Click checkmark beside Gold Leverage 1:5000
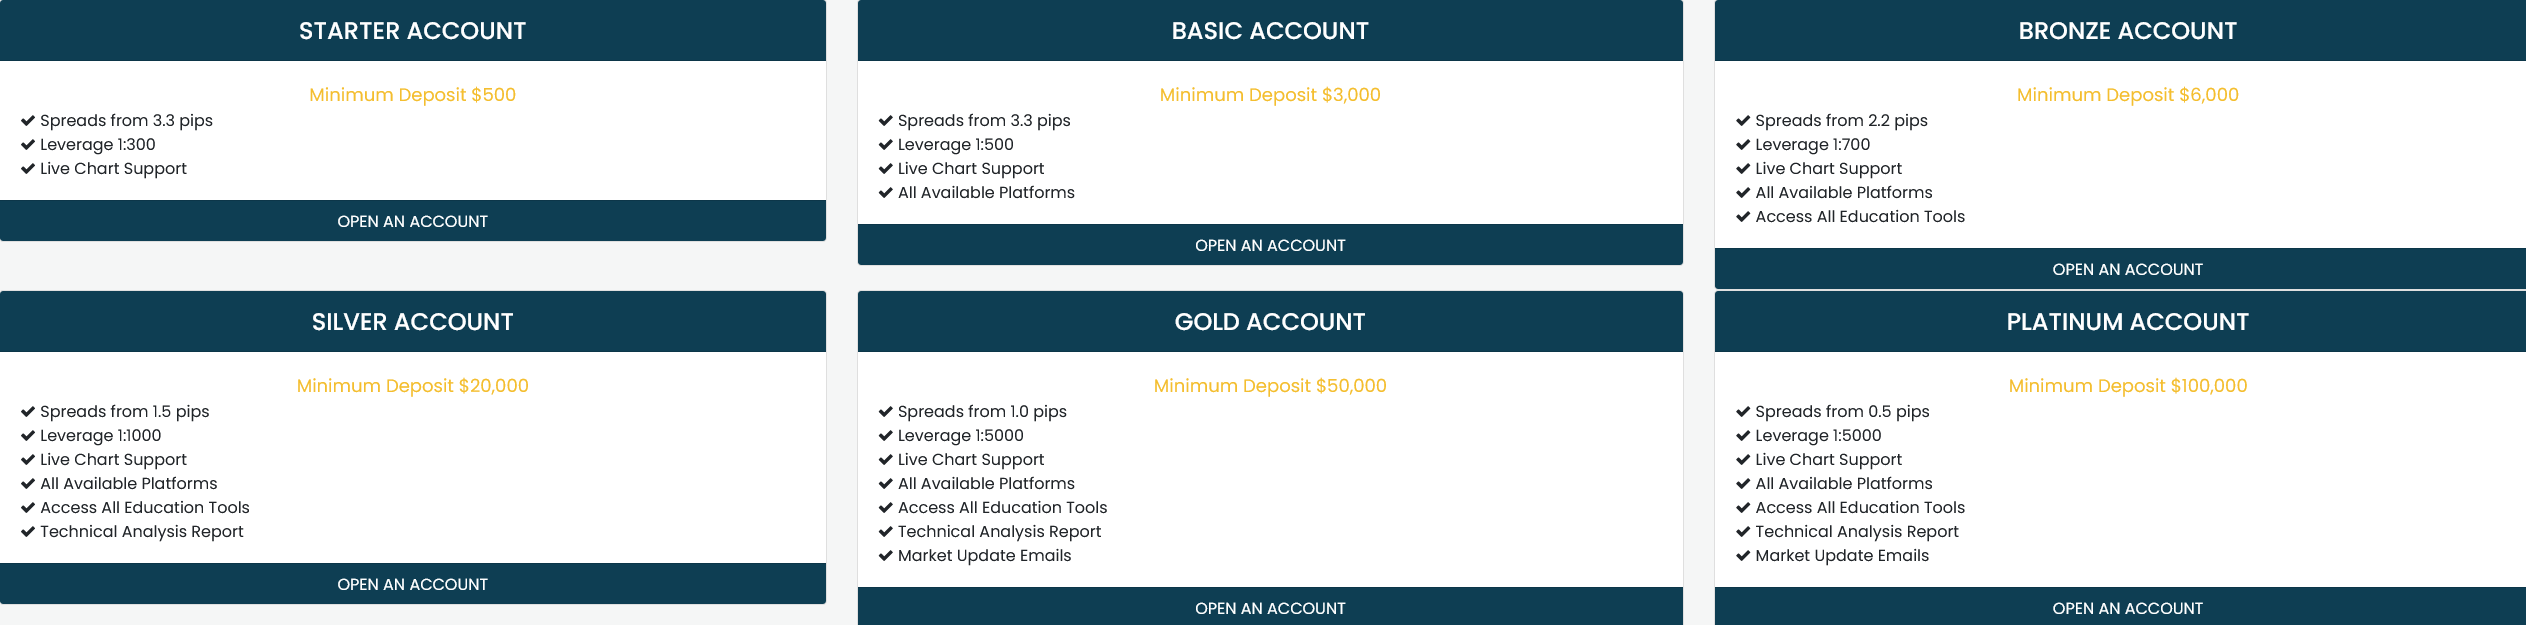 click(885, 436)
